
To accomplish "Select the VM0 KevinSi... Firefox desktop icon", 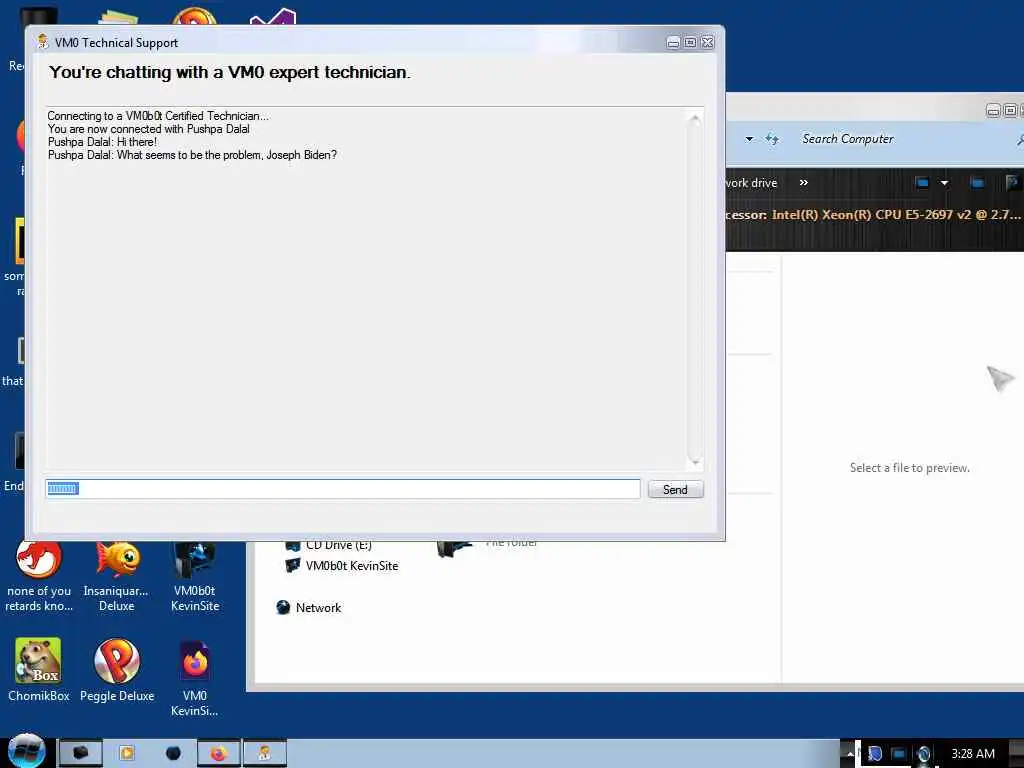I will [195, 678].
